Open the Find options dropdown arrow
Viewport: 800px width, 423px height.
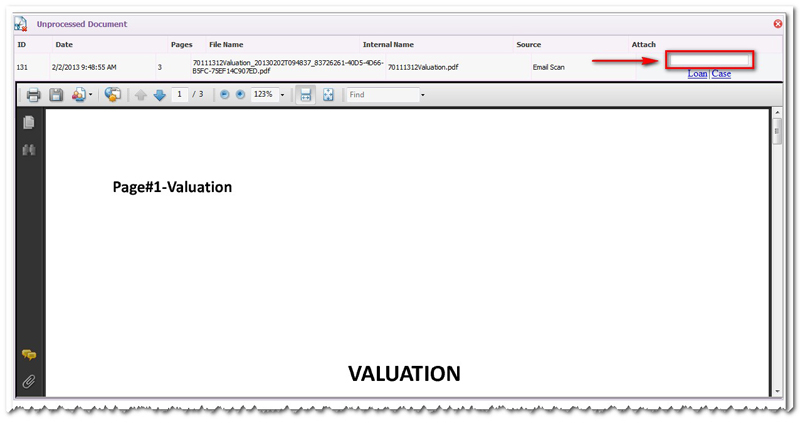click(x=422, y=95)
